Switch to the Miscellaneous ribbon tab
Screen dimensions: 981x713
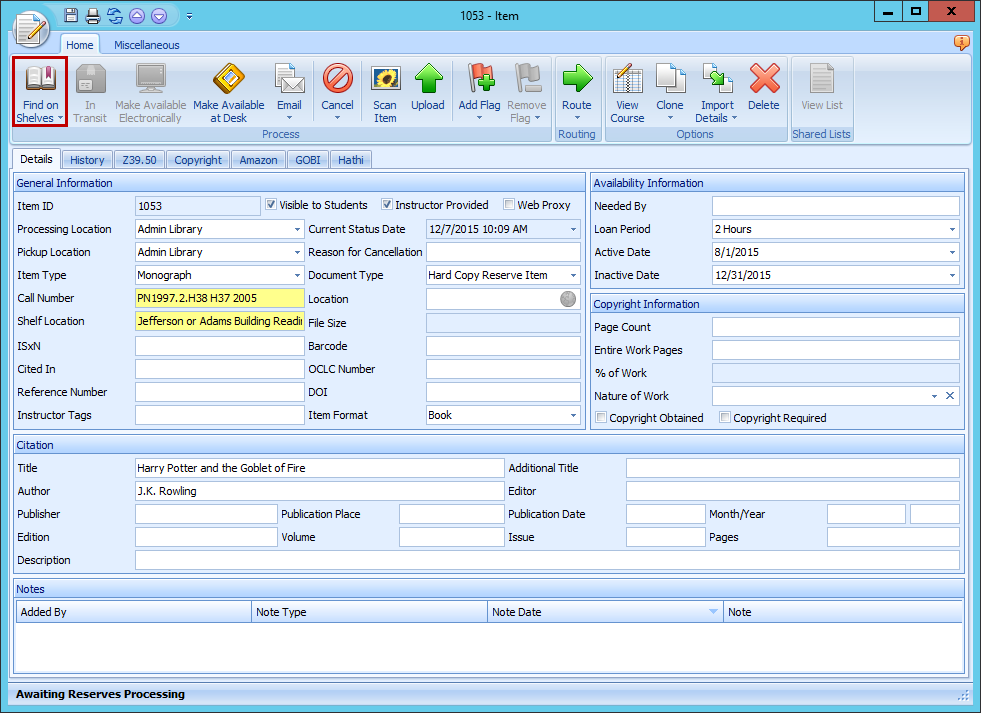coord(146,45)
